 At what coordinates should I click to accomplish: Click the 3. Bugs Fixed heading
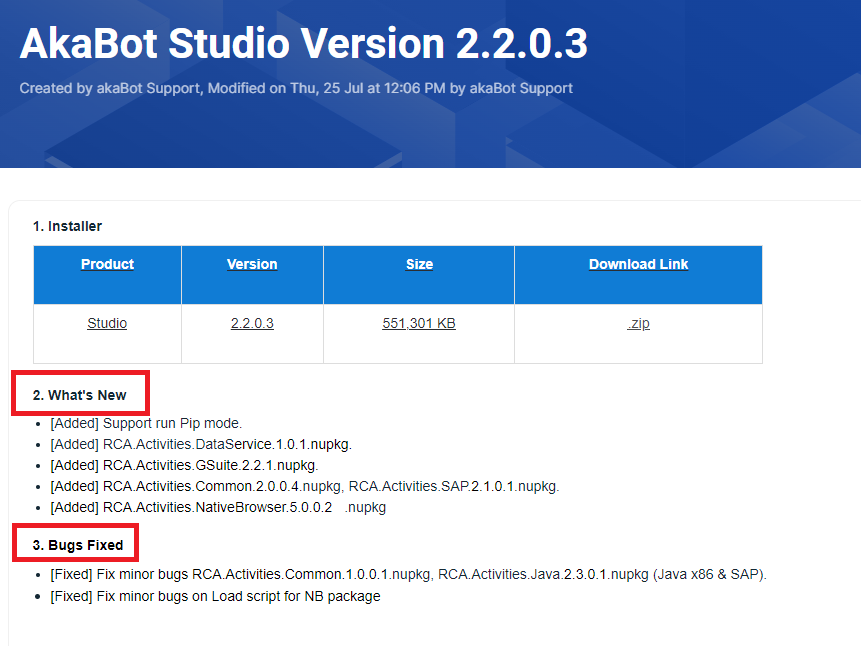[x=78, y=545]
